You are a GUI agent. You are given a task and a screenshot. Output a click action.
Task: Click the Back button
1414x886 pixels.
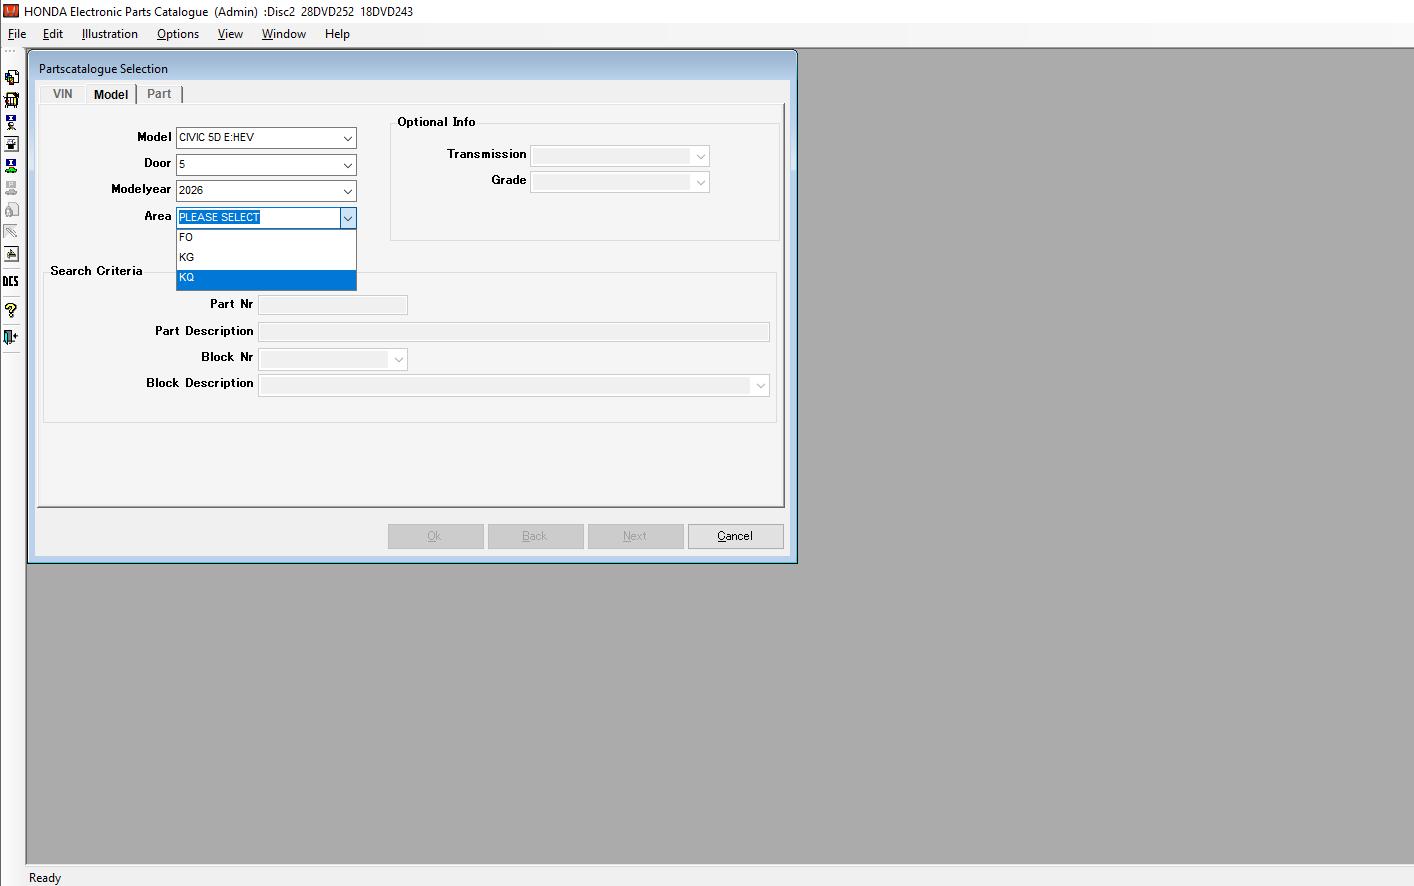tap(535, 536)
